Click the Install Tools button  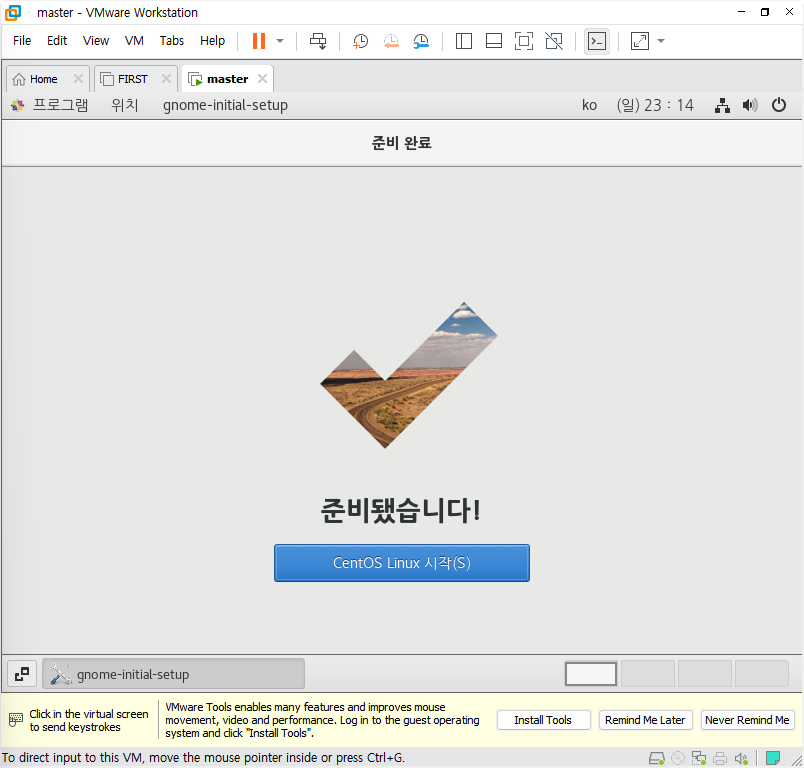[544, 720]
